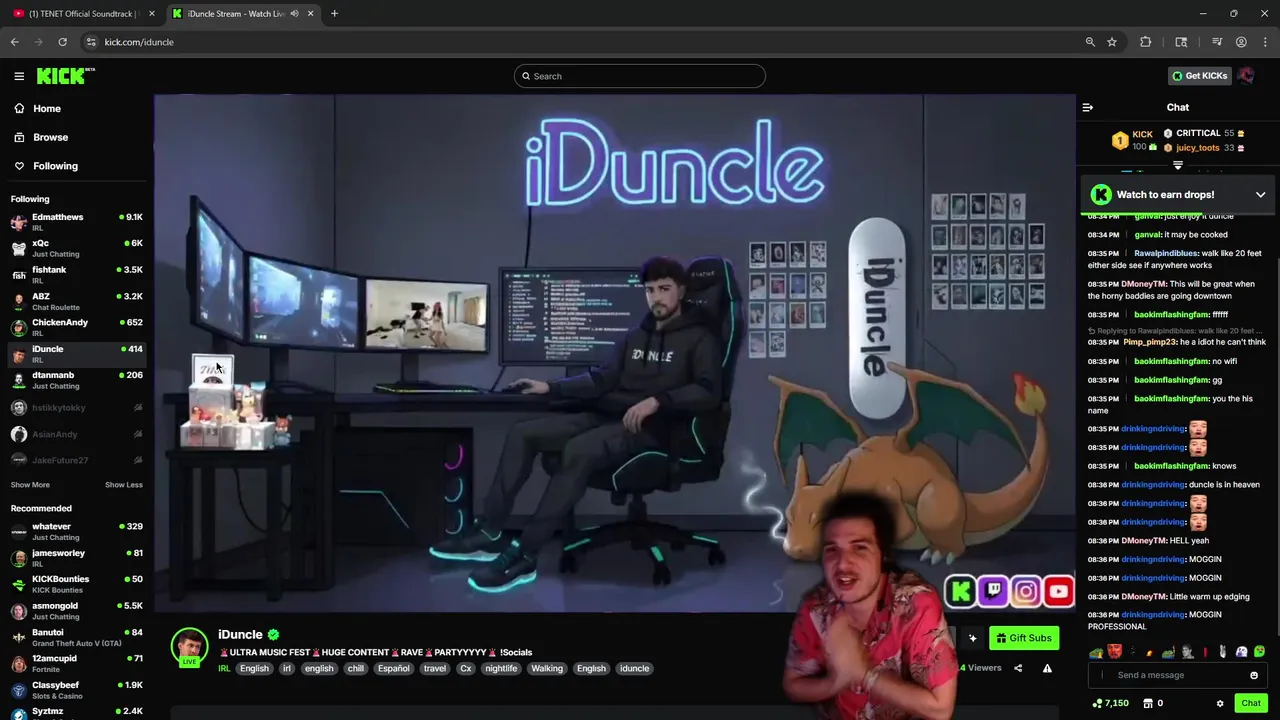Click the KICK logo
This screenshot has width=1280, height=720.
[65, 76]
